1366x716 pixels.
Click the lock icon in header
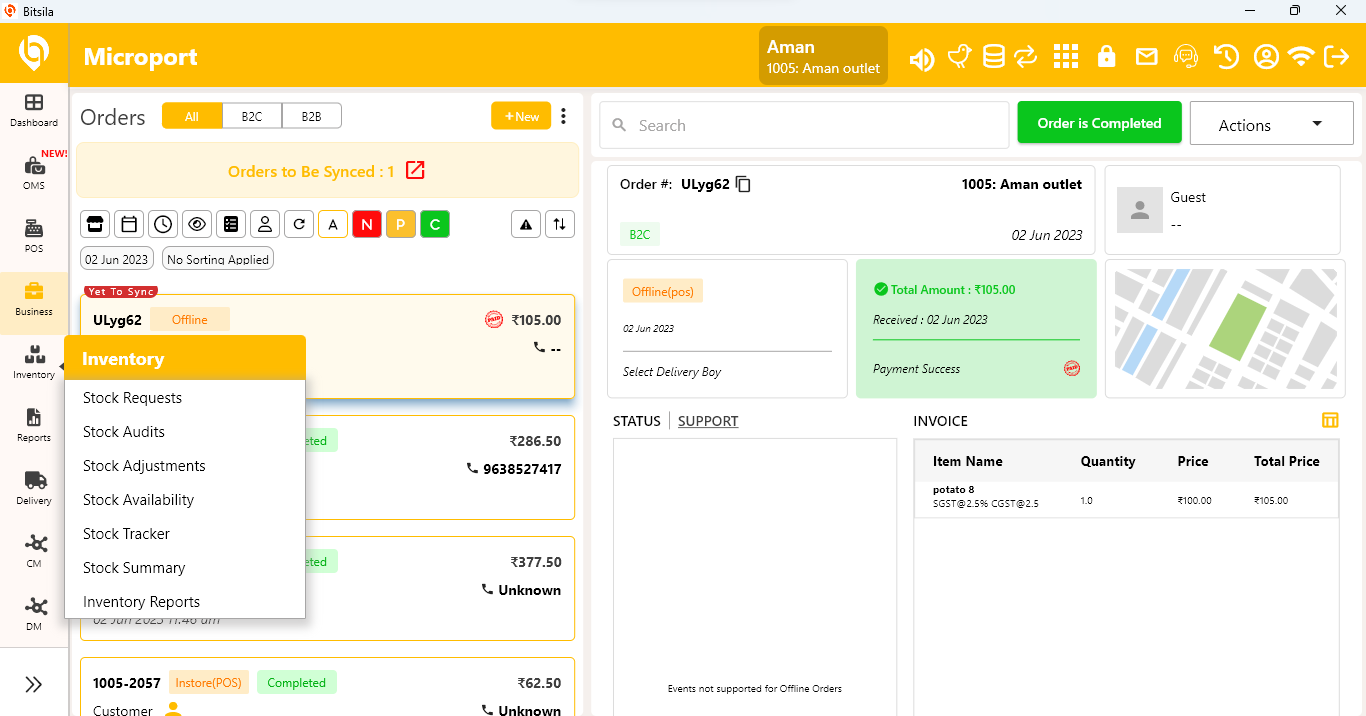tap(1106, 56)
